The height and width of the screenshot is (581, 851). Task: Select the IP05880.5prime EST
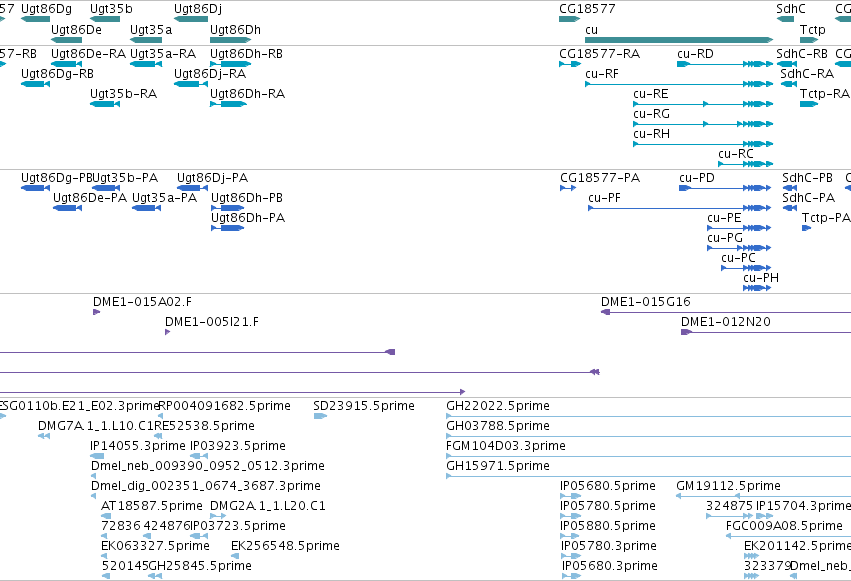tap(570, 536)
